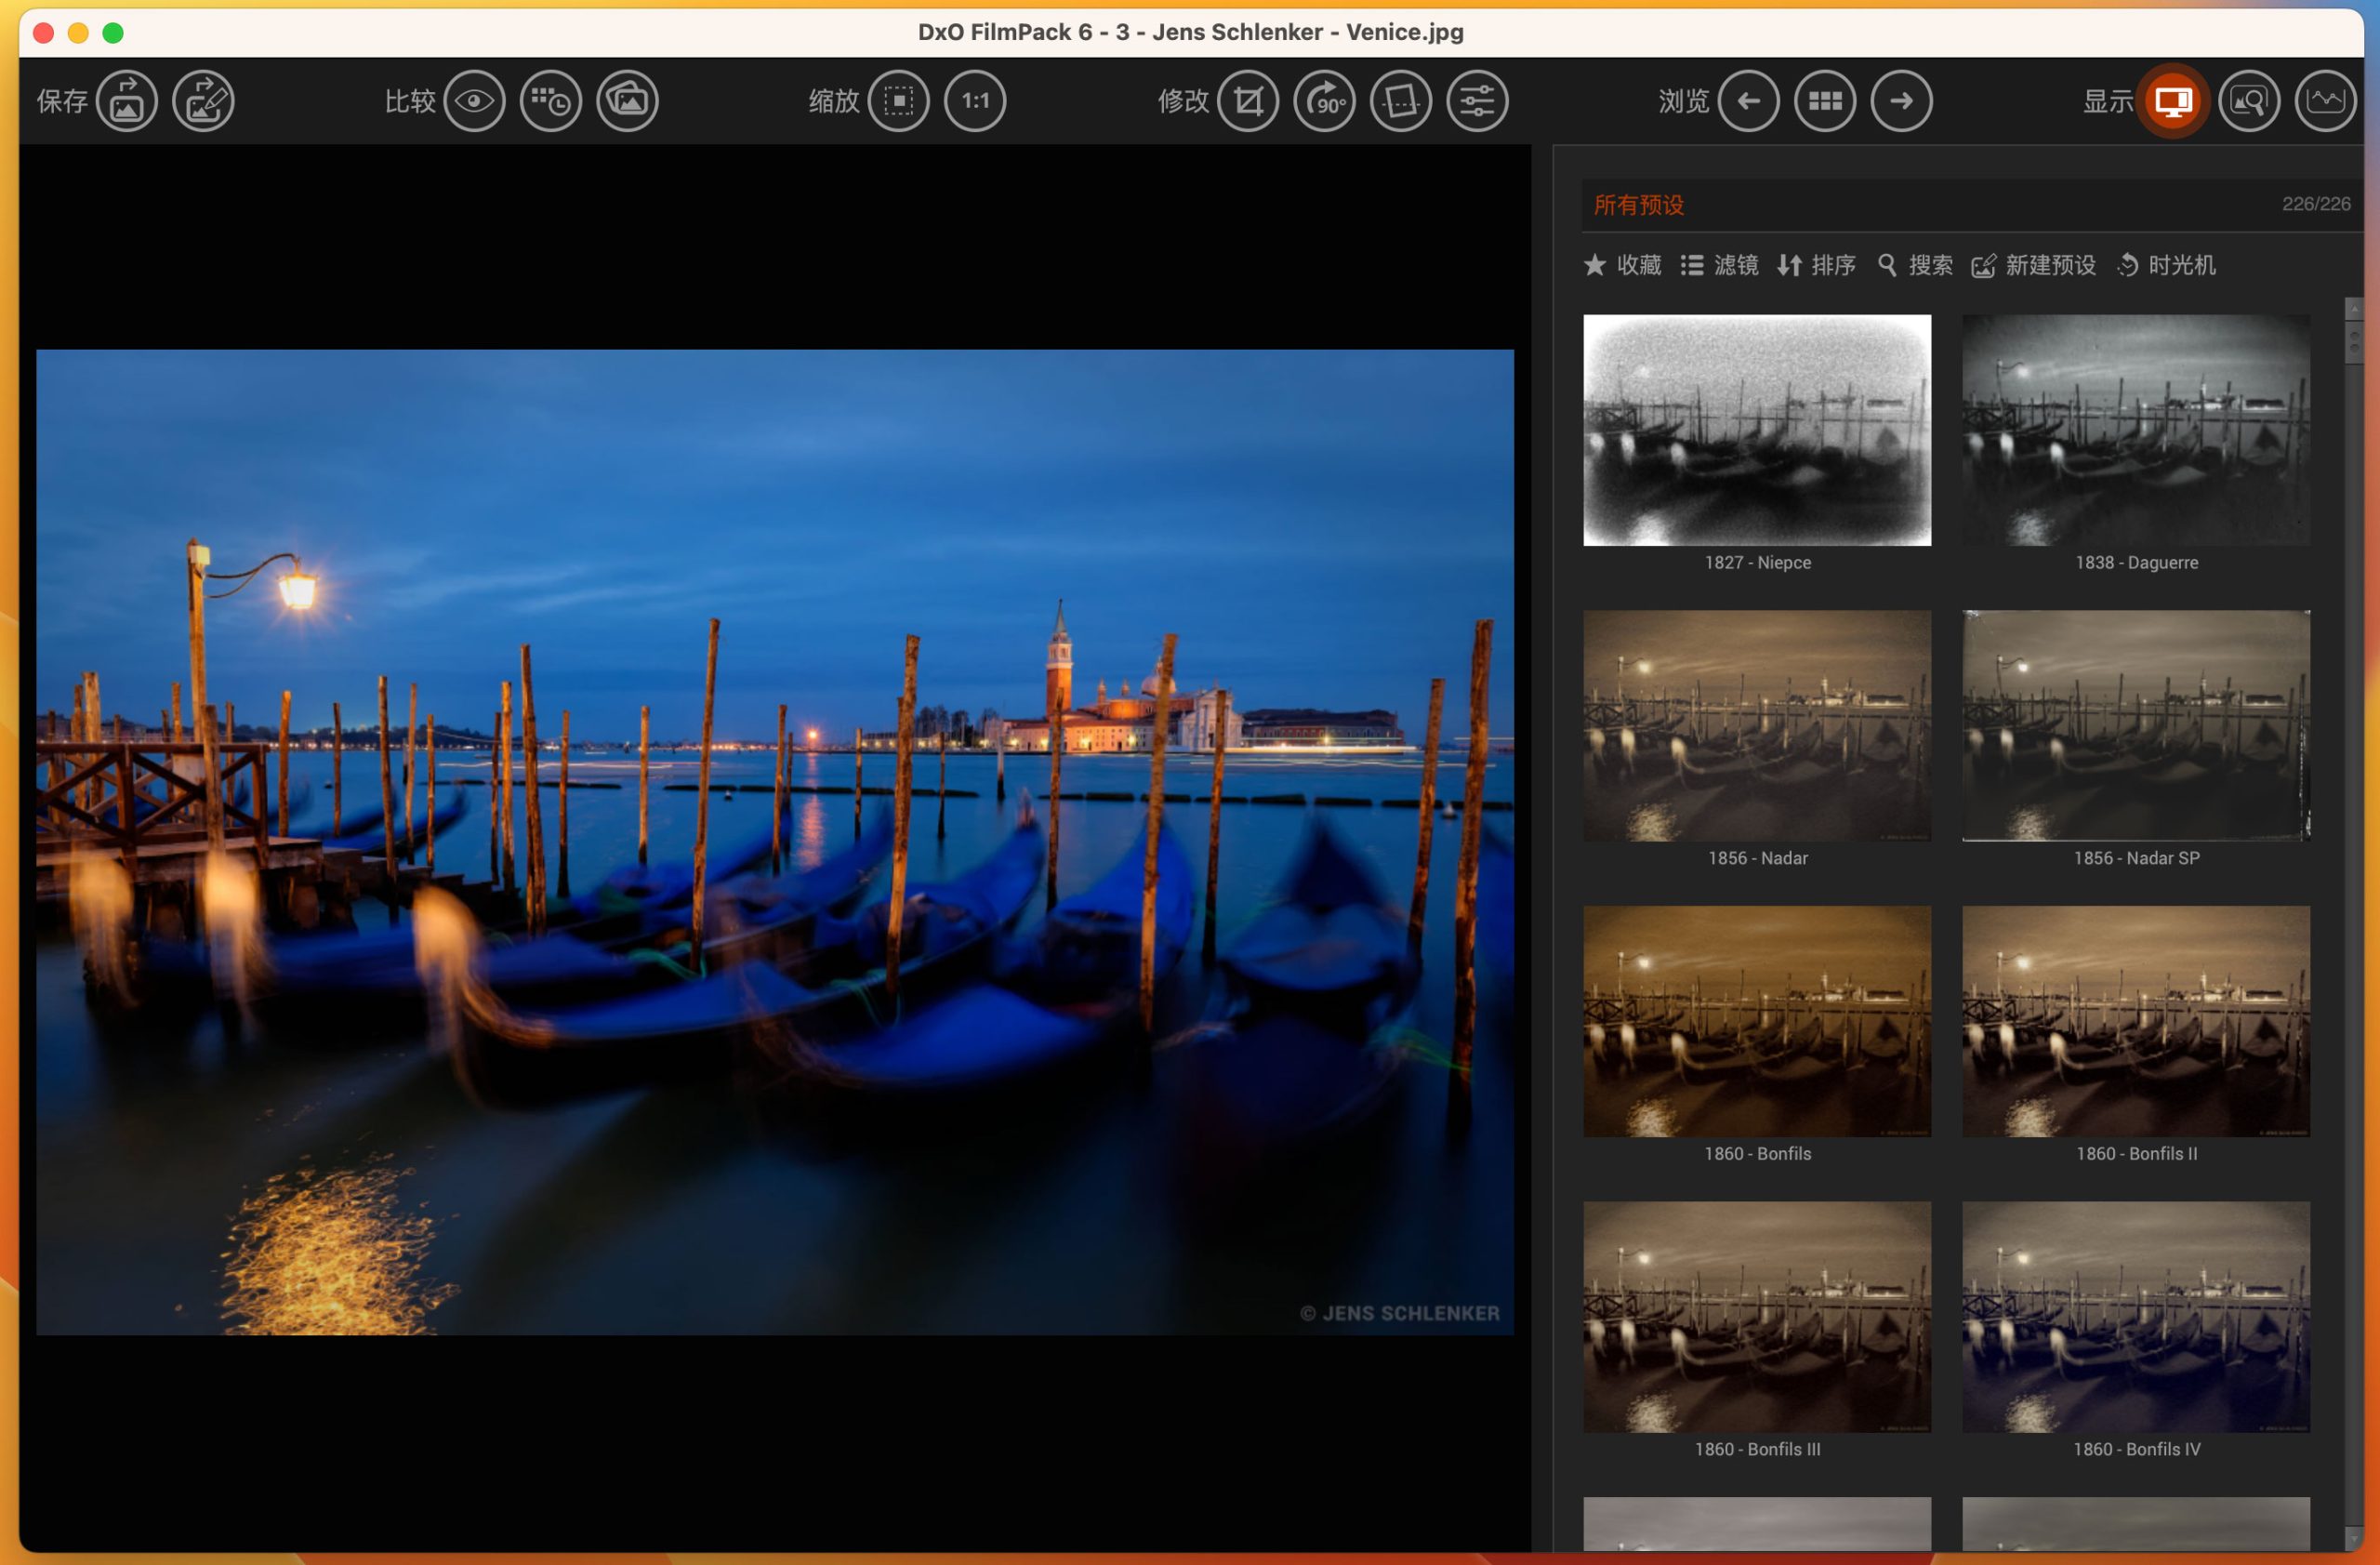Rotate image 90 degrees

tap(1324, 101)
